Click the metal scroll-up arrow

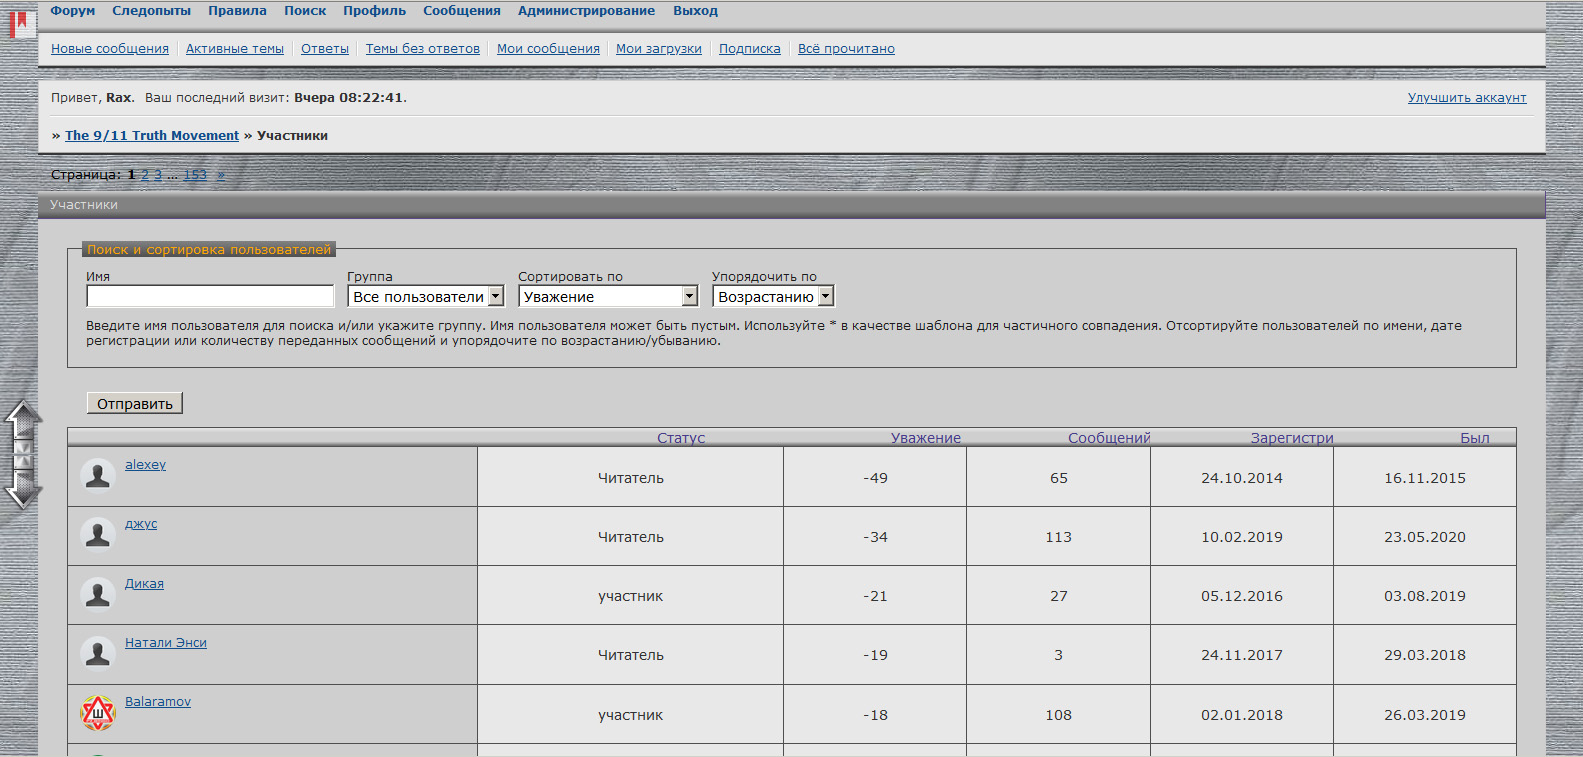pyautogui.click(x=23, y=425)
